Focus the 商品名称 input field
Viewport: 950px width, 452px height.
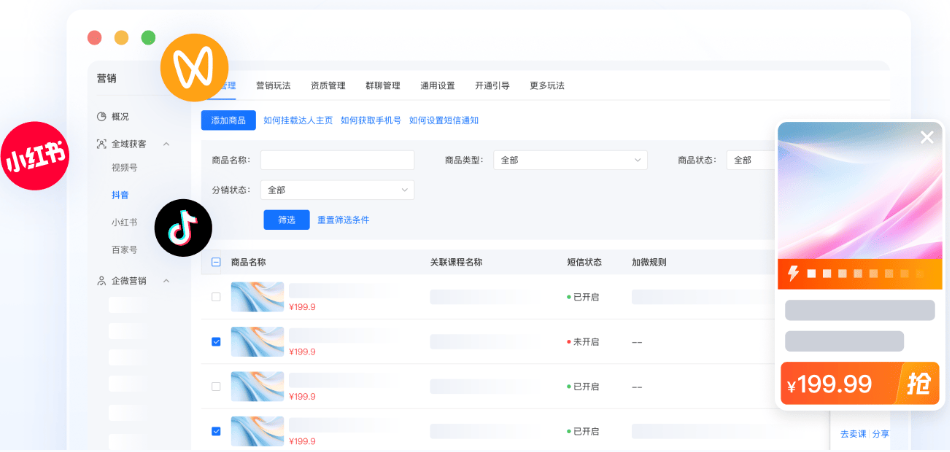(337, 160)
